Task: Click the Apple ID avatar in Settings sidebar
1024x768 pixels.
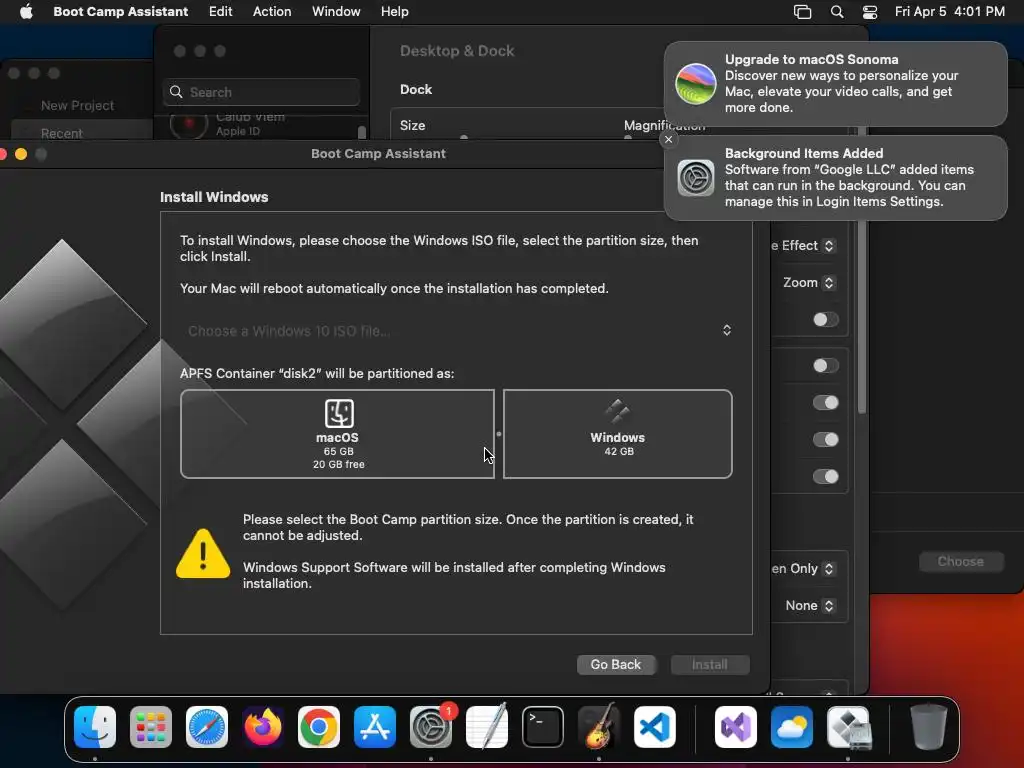Action: click(189, 124)
